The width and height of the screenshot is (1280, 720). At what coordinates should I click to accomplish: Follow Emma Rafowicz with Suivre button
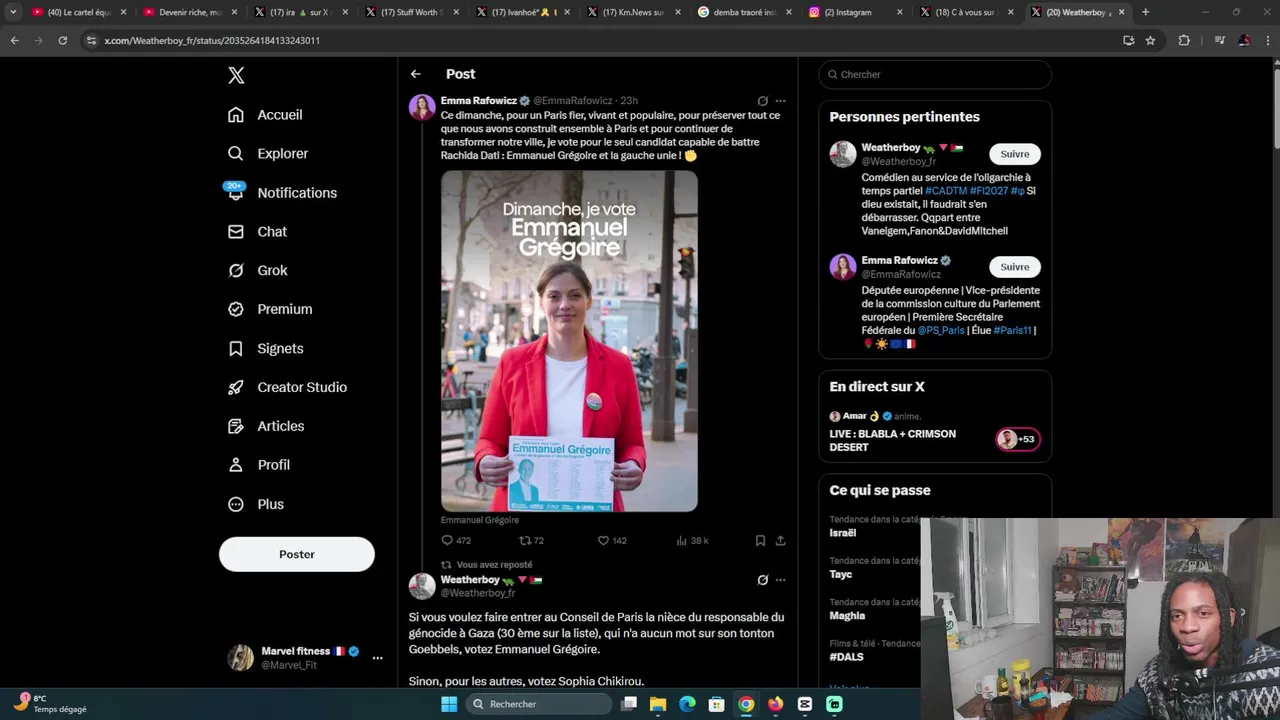[x=1015, y=267]
